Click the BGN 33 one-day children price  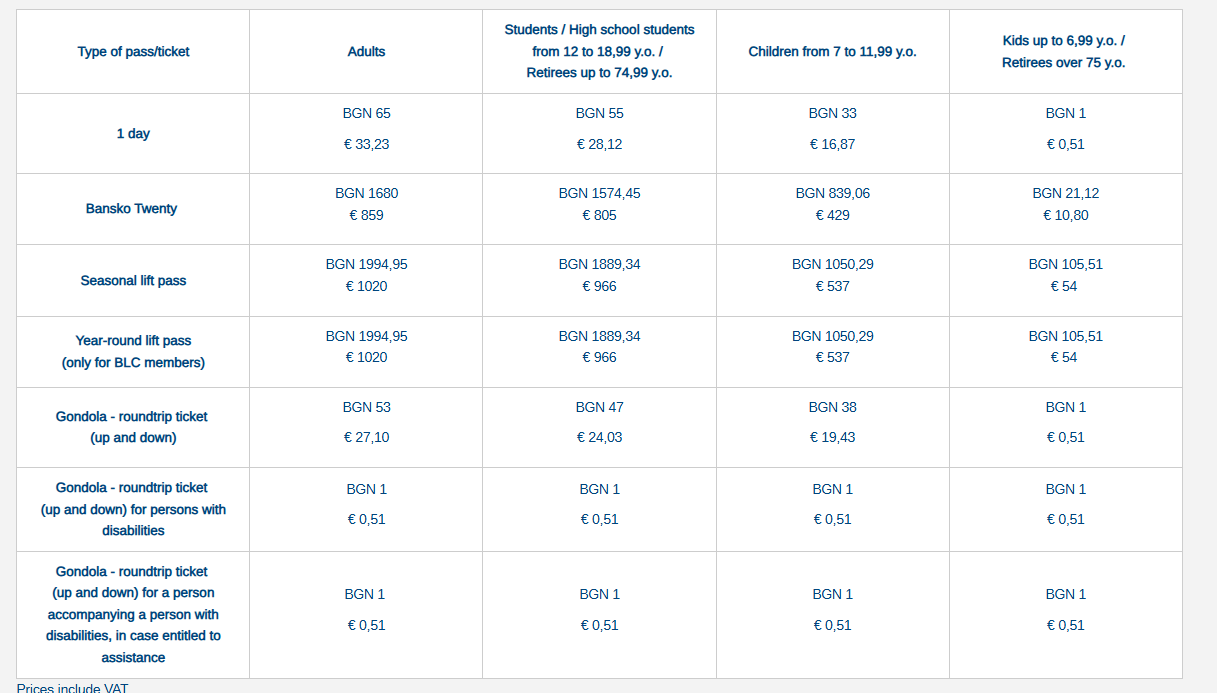pos(832,114)
